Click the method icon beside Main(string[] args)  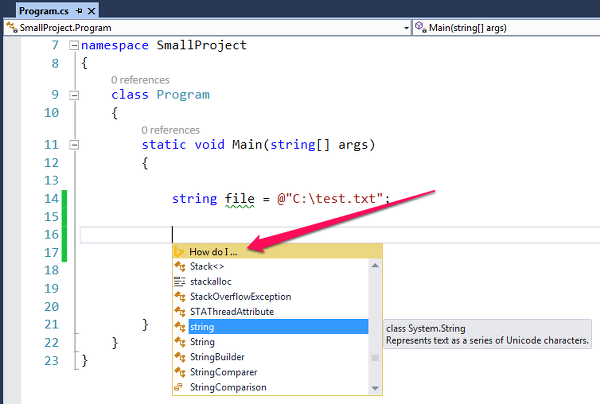coord(421,27)
